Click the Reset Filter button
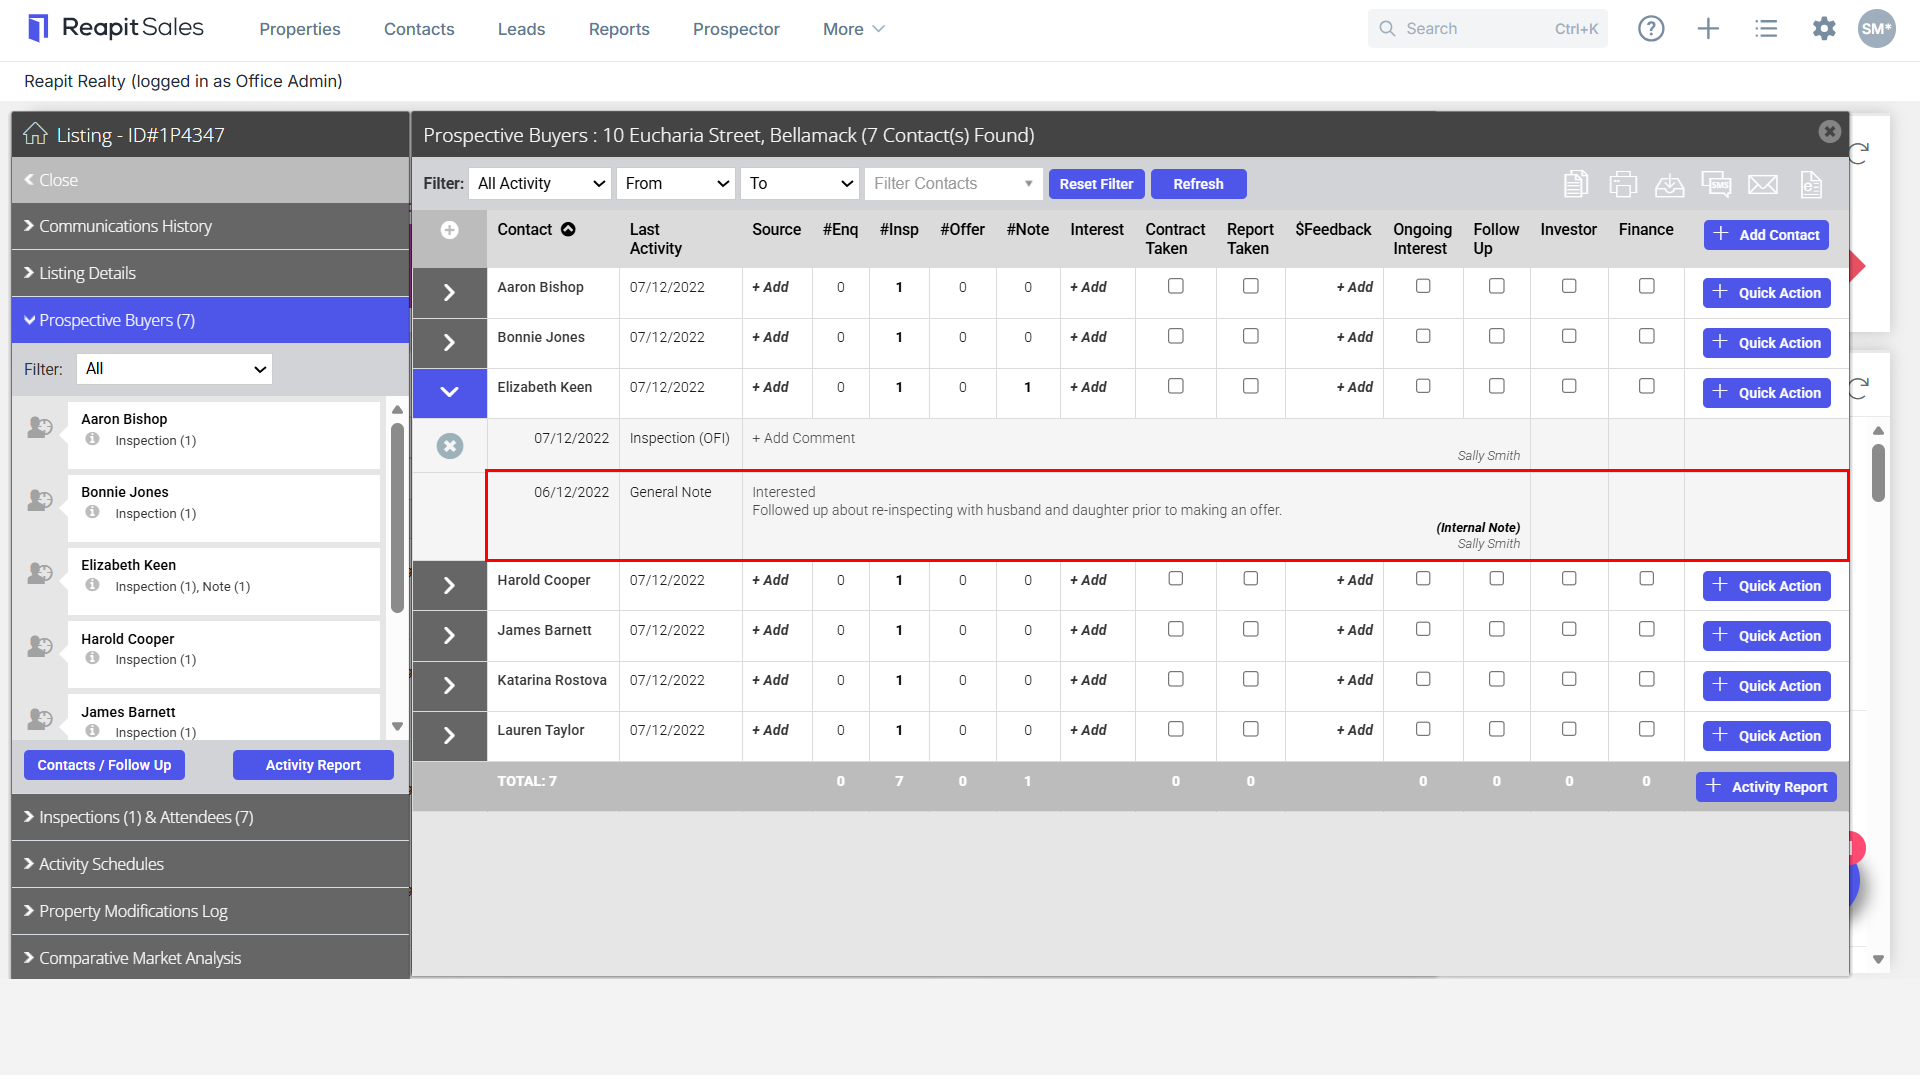 point(1096,184)
